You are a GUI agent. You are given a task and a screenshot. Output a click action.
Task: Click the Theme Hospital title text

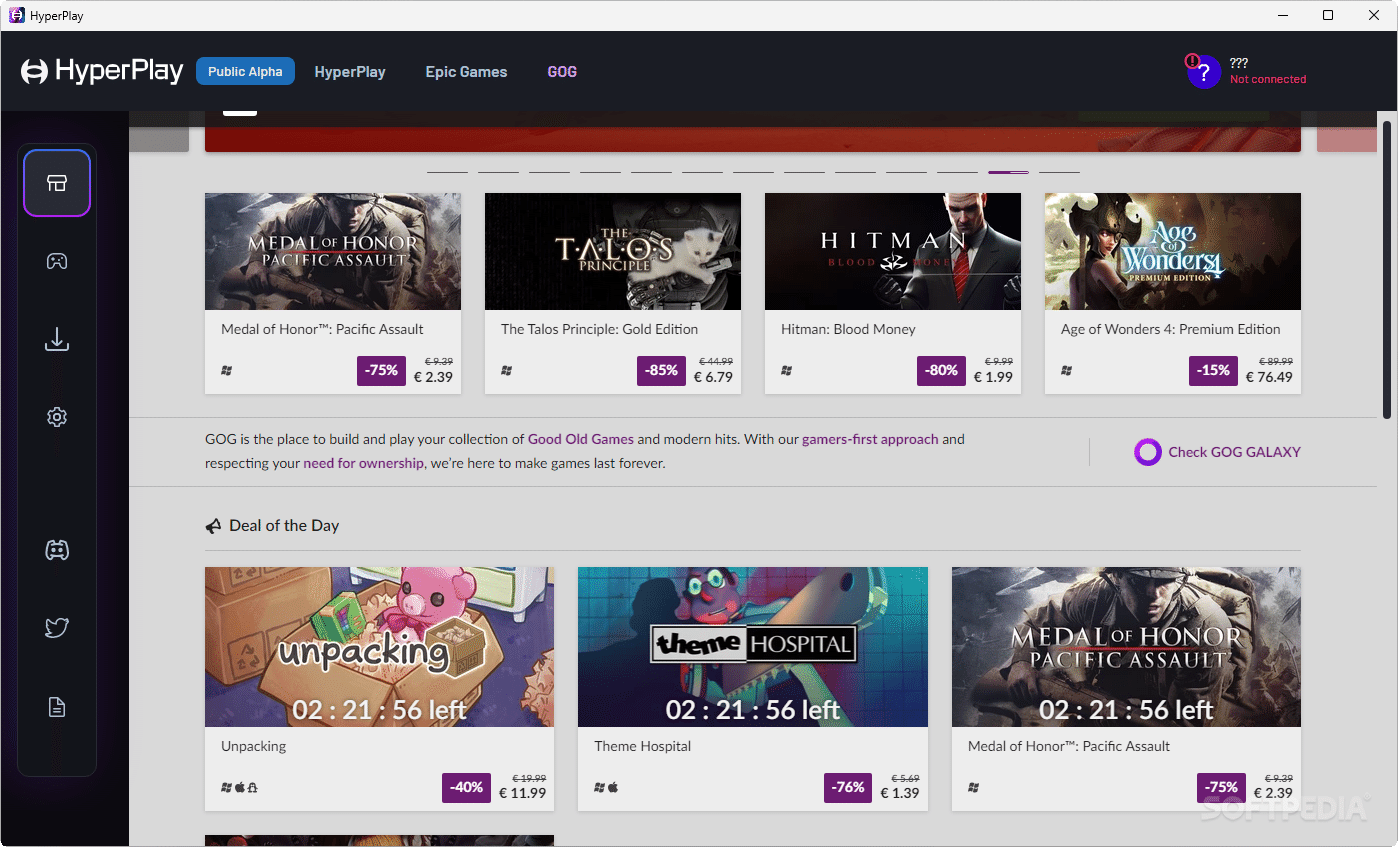click(643, 746)
